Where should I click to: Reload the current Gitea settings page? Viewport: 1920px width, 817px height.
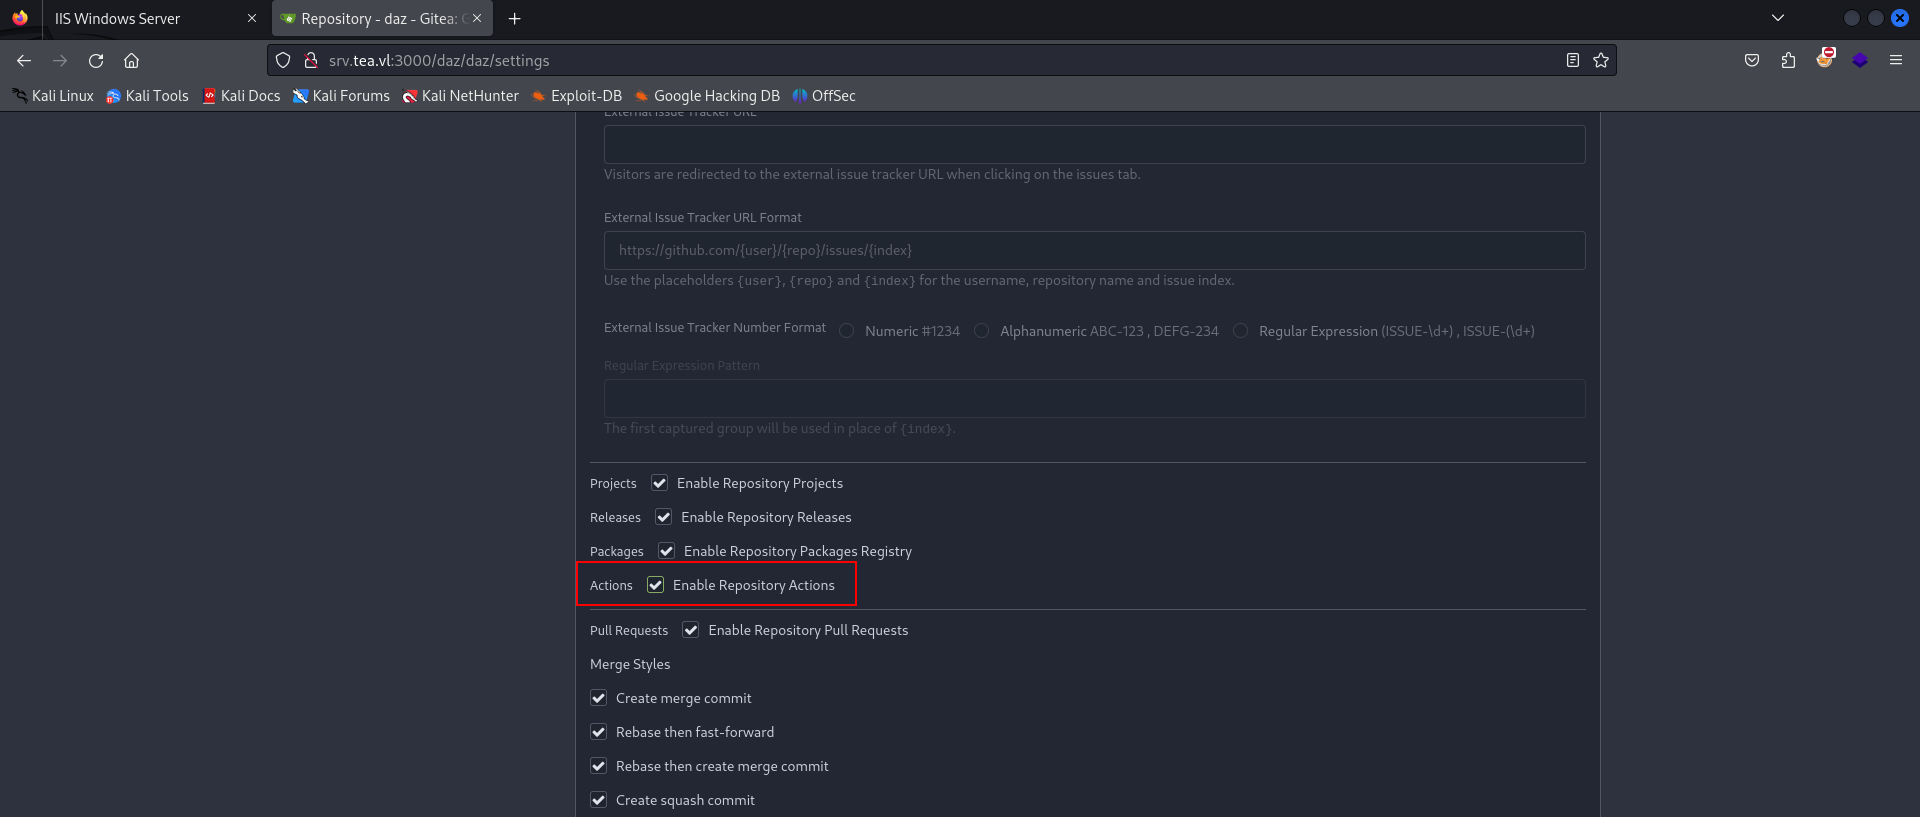96,61
